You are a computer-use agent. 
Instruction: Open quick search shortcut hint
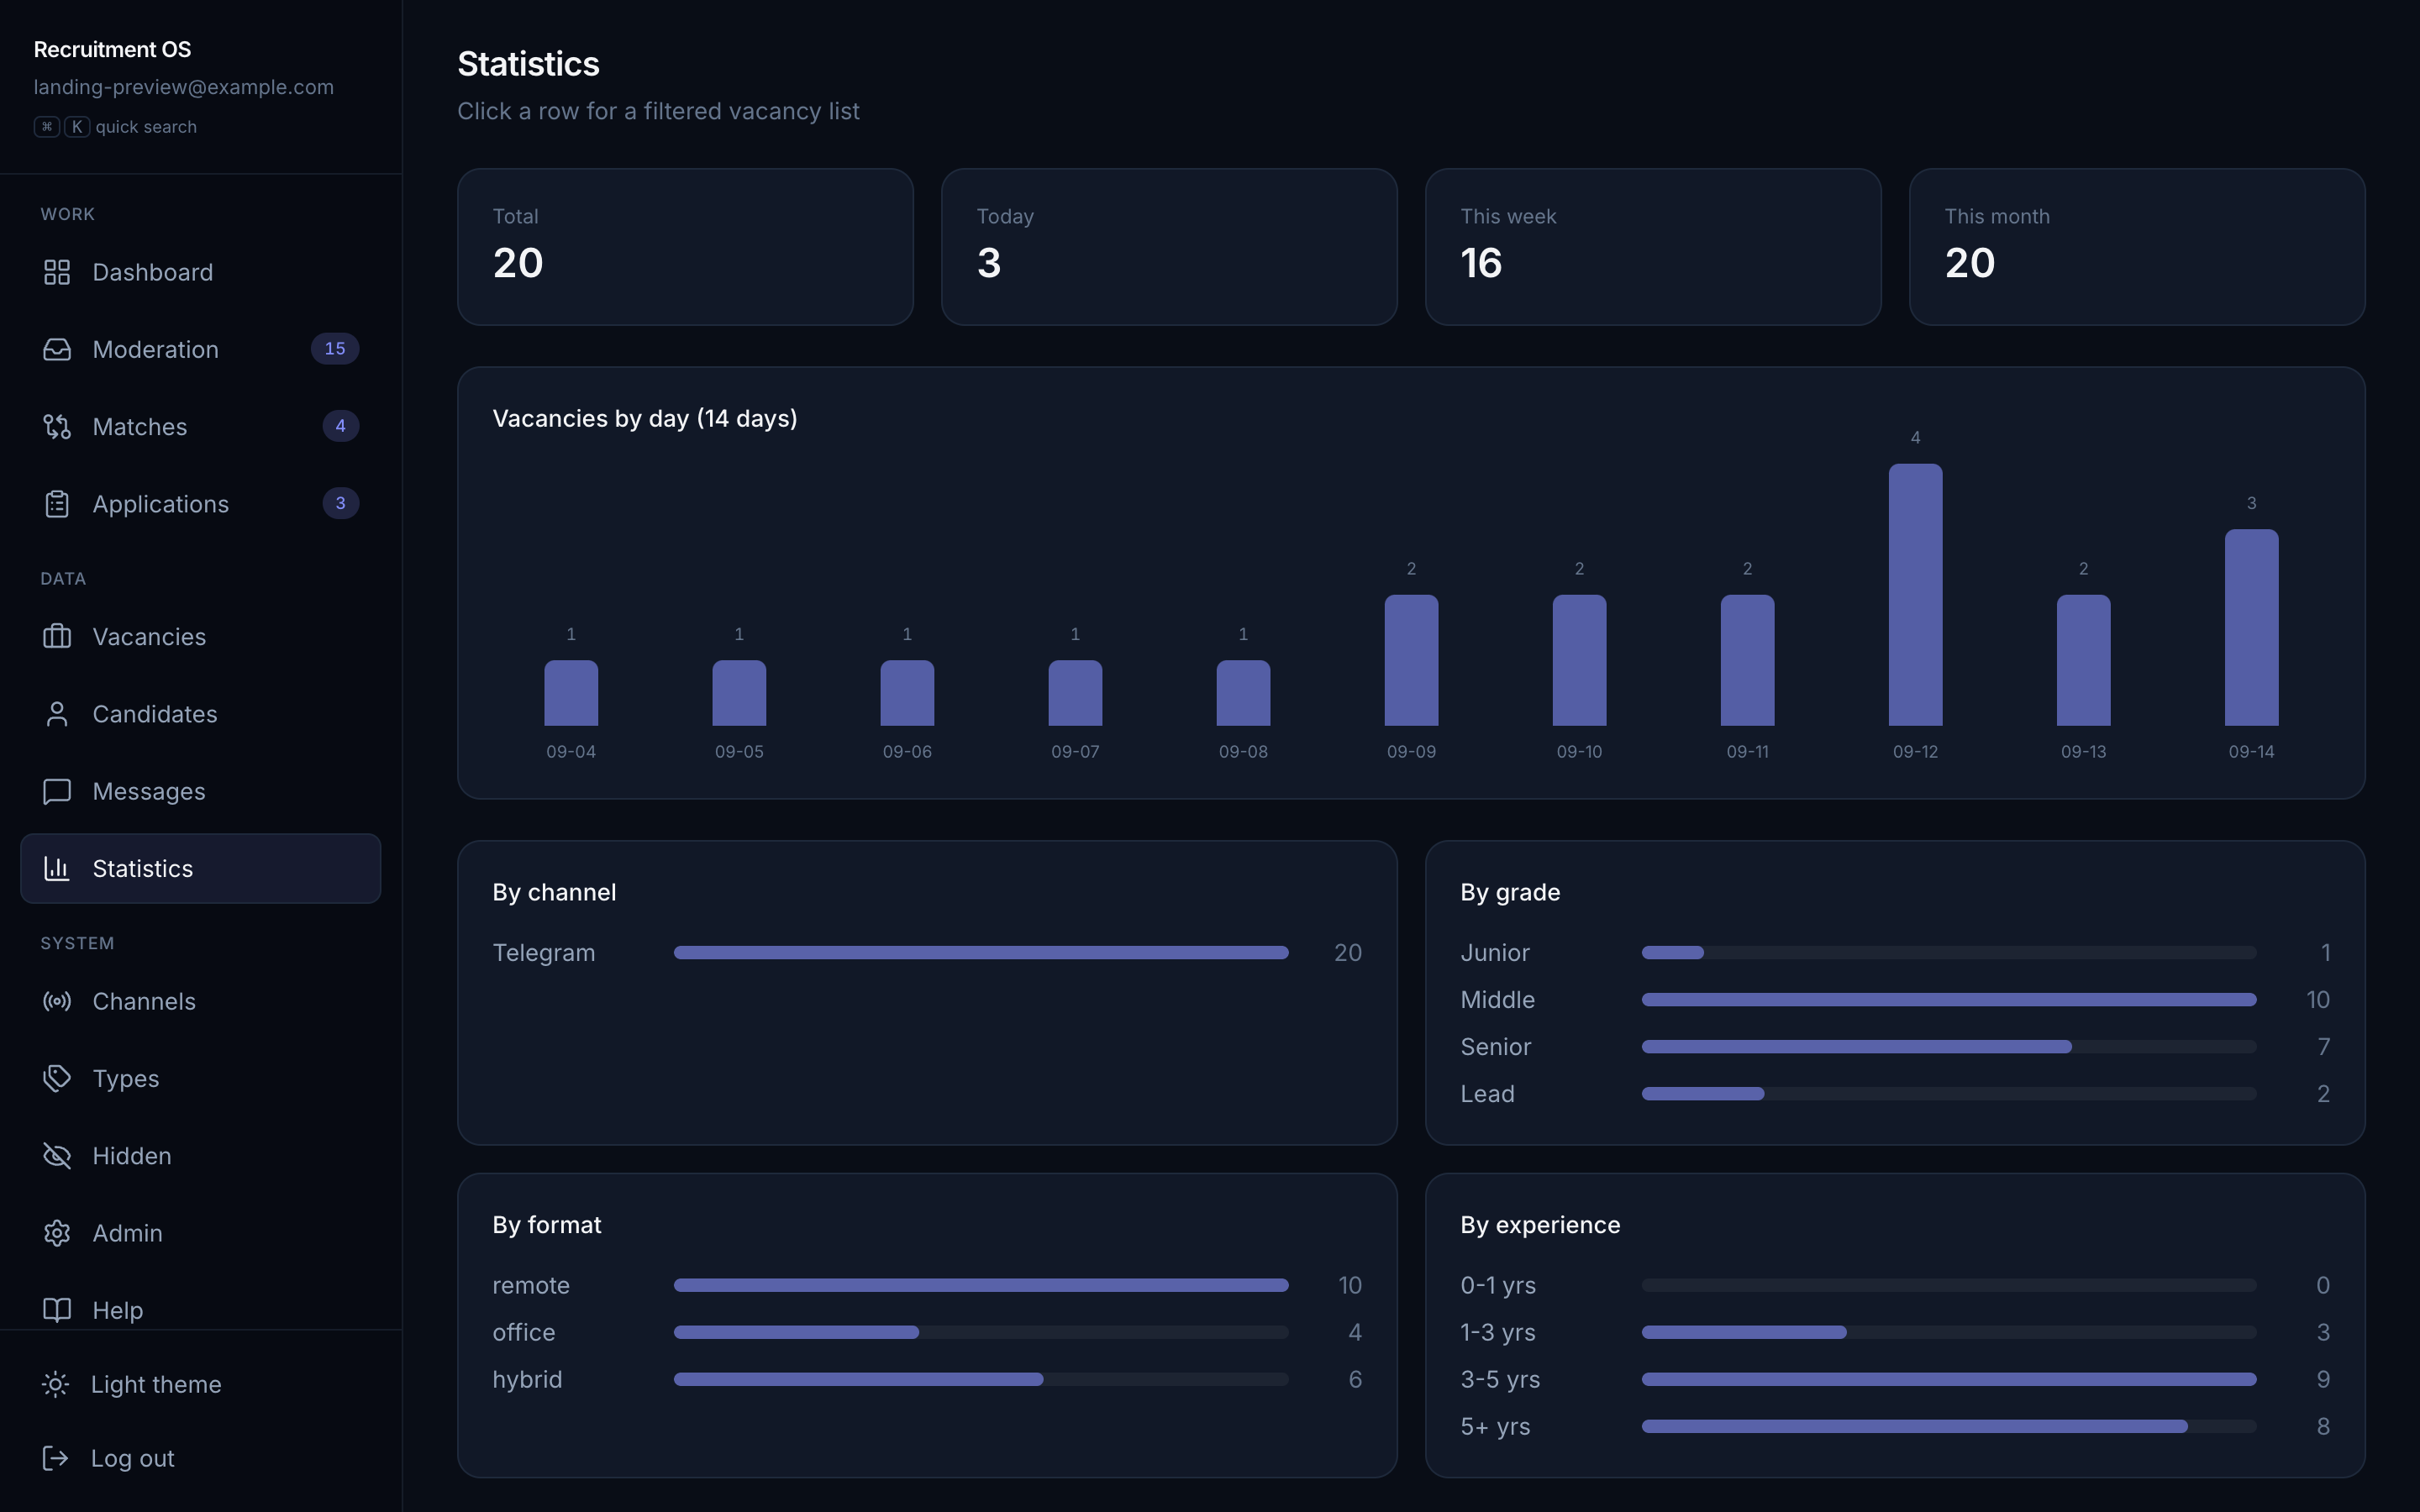point(115,127)
